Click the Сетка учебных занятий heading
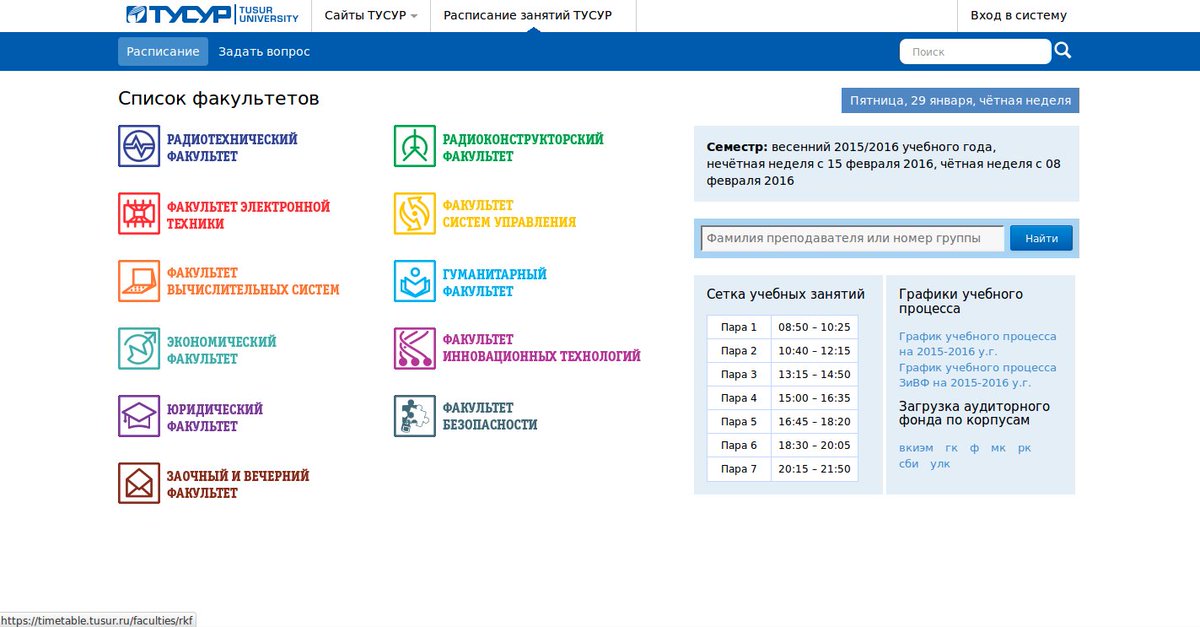Screen dimensions: 1200x627 786,294
